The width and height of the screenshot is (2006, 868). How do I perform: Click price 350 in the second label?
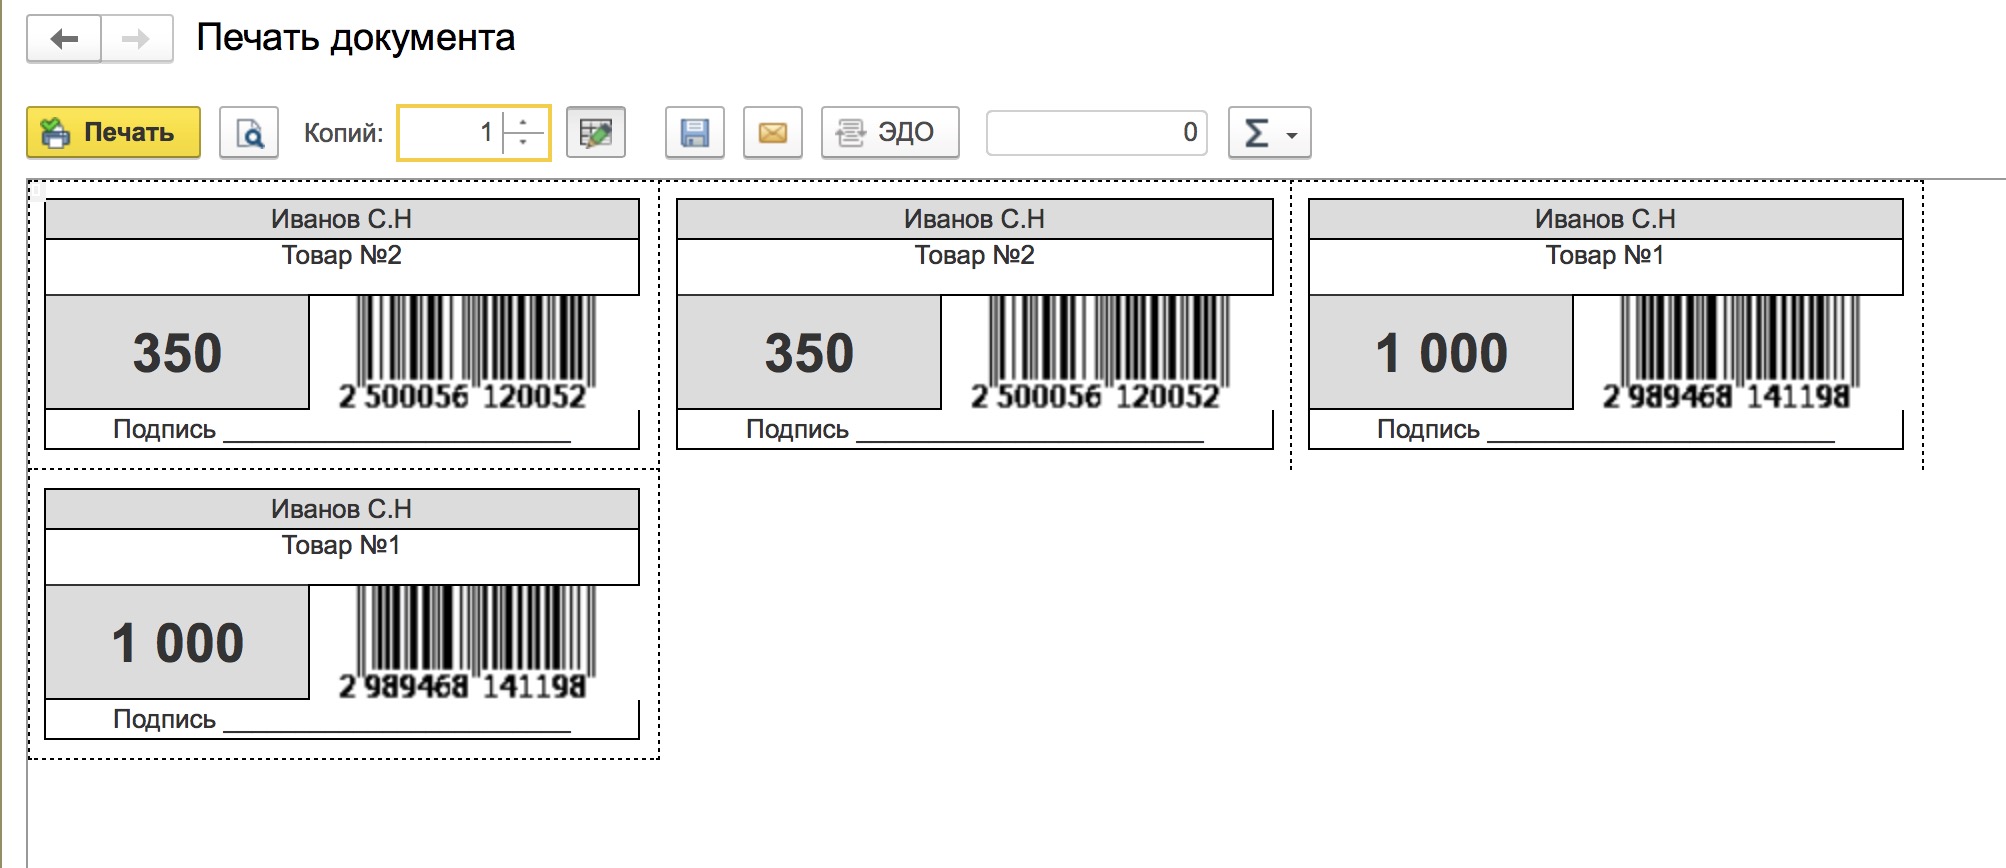click(x=809, y=352)
